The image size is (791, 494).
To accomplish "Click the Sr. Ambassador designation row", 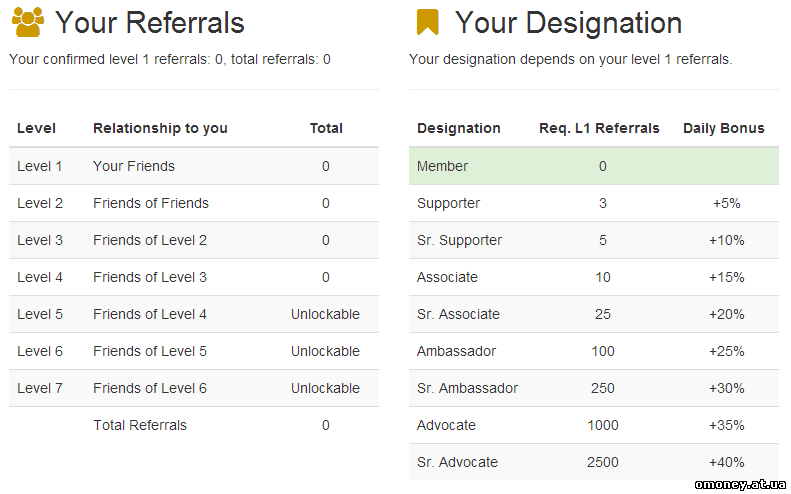I will tap(594, 388).
